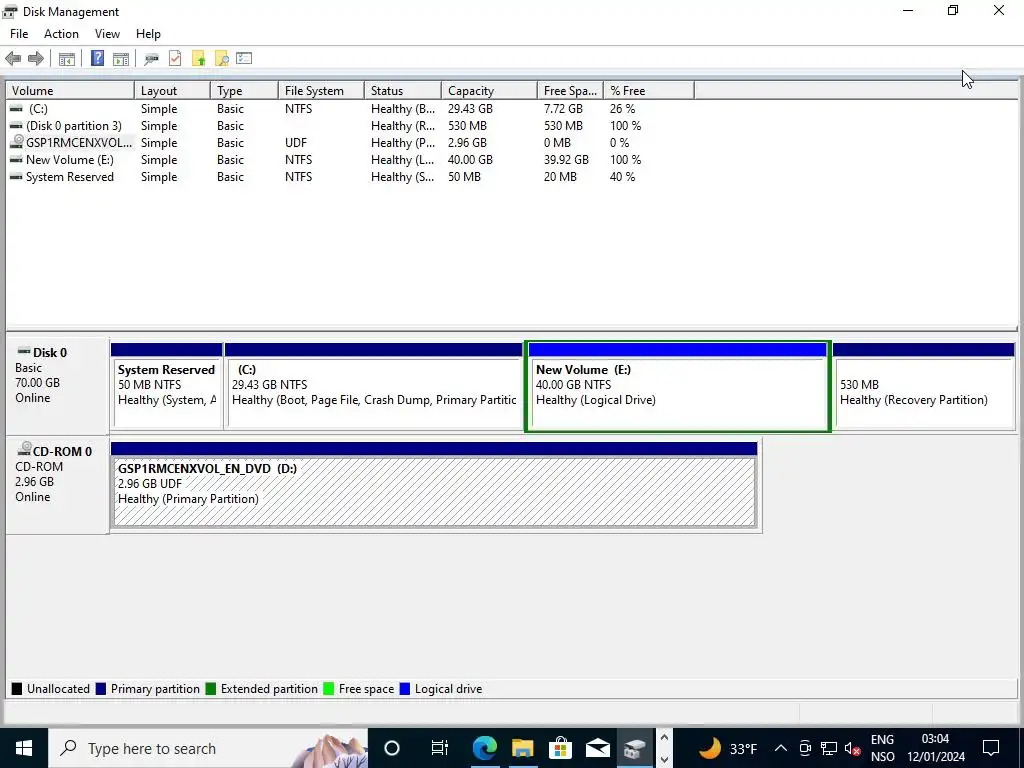
Task: Sort by the Type column header
Action: coord(245,91)
